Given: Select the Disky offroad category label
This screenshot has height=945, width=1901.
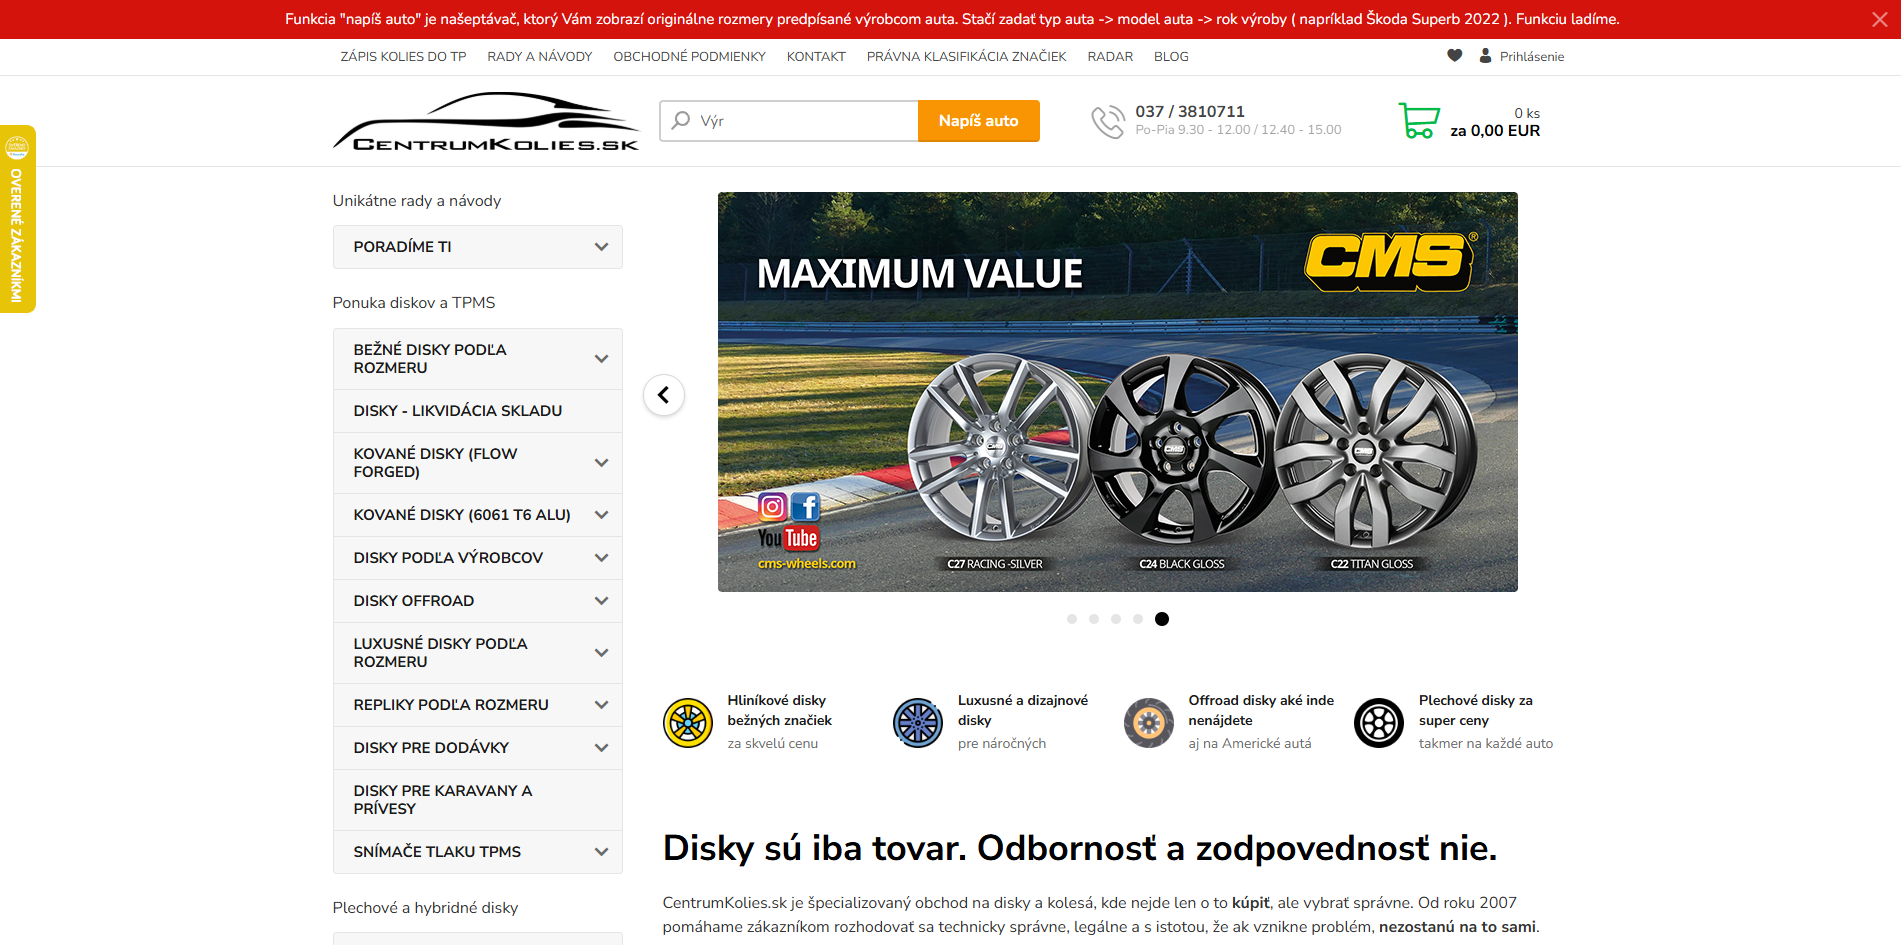Looking at the screenshot, I should pyautogui.click(x=414, y=601).
